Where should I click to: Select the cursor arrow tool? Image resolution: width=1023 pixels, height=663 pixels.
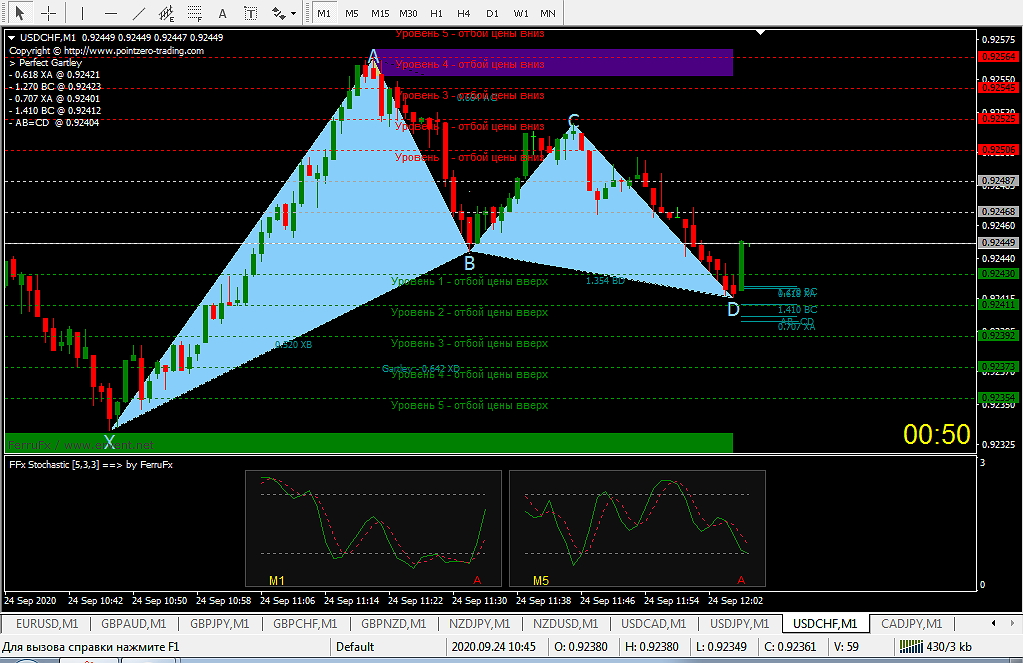coord(20,13)
